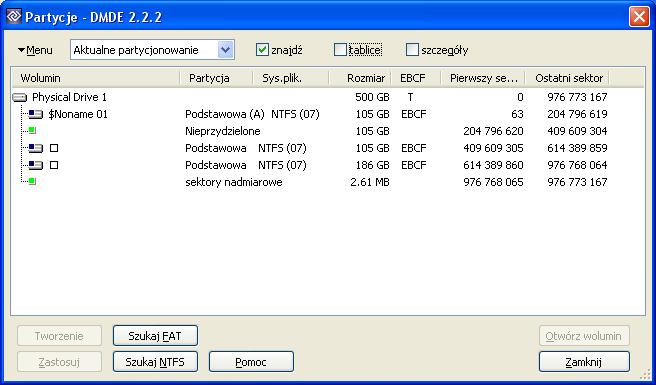Click the Pierwszy se... column header

coord(483,78)
